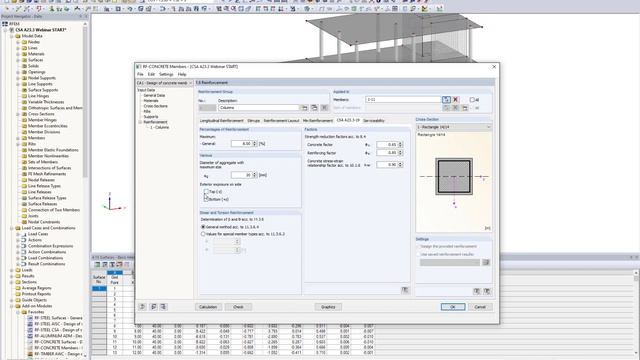Click the RFEM root icon in Project Navigator
Image resolution: width=640 pixels, height=360 pixels.
point(5,24)
